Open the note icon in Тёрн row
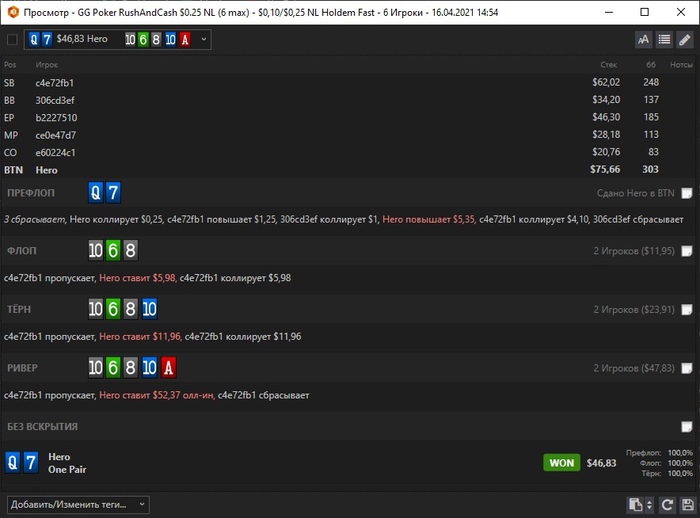This screenshot has height=518, width=700. click(687, 309)
